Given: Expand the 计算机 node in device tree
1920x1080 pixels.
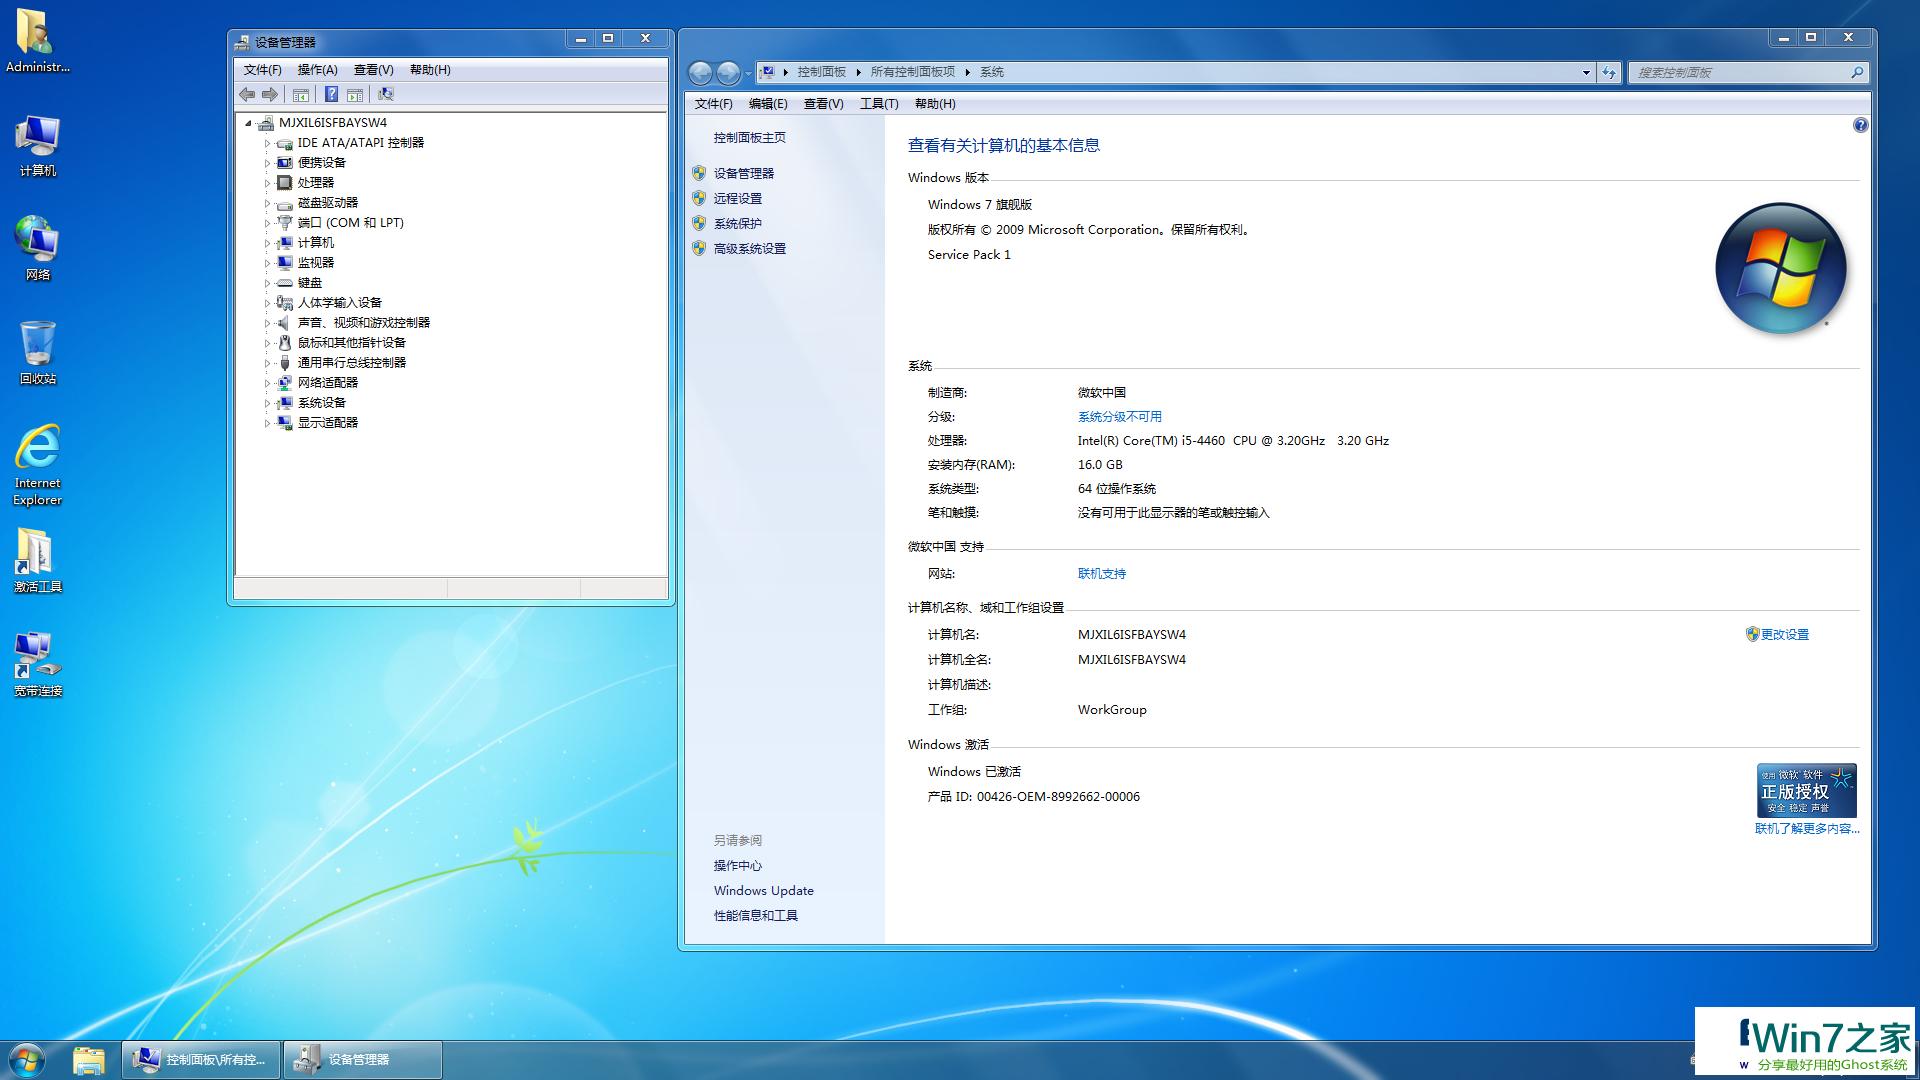Looking at the screenshot, I should pyautogui.click(x=267, y=243).
